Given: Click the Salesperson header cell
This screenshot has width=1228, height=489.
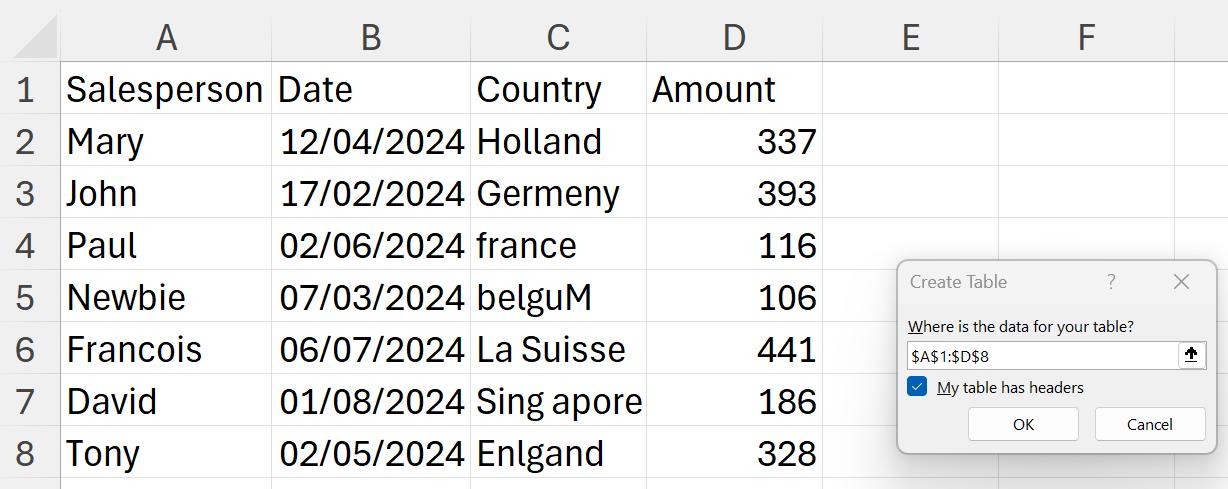Looking at the screenshot, I should [166, 89].
